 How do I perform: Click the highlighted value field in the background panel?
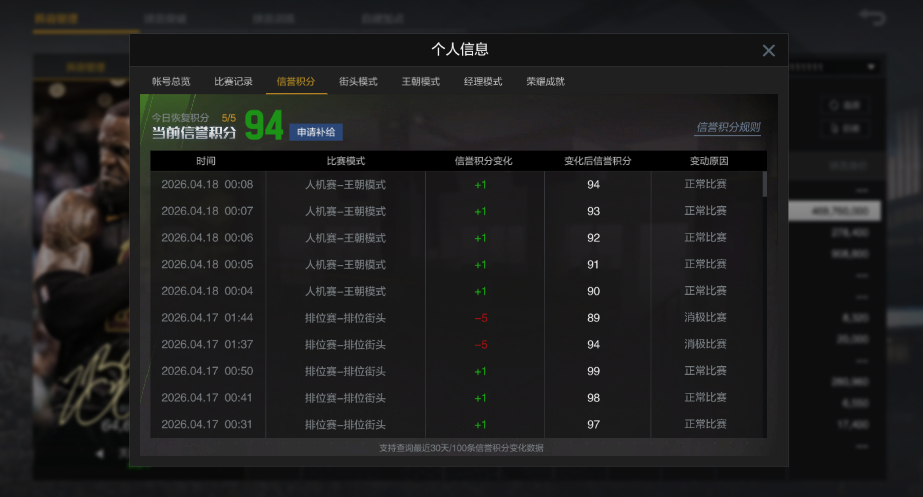pos(835,211)
